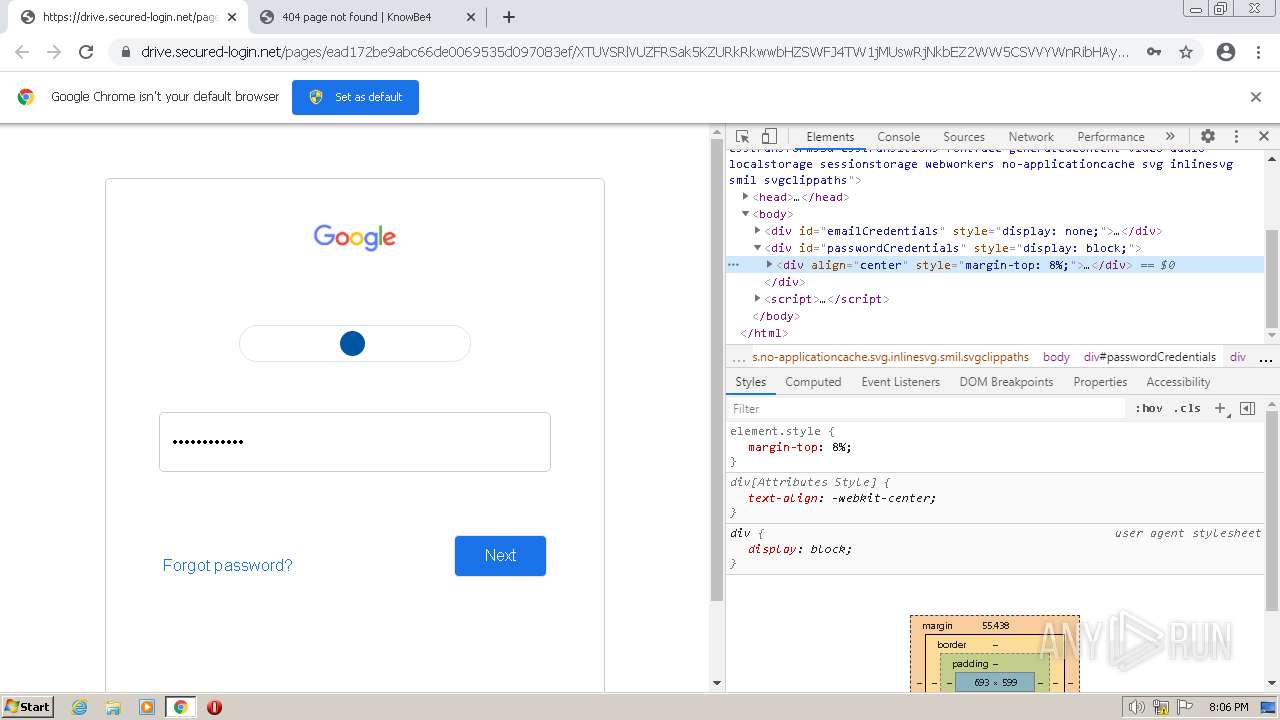The image size is (1280, 720).
Task: Click the Google logo
Action: pos(355,237)
